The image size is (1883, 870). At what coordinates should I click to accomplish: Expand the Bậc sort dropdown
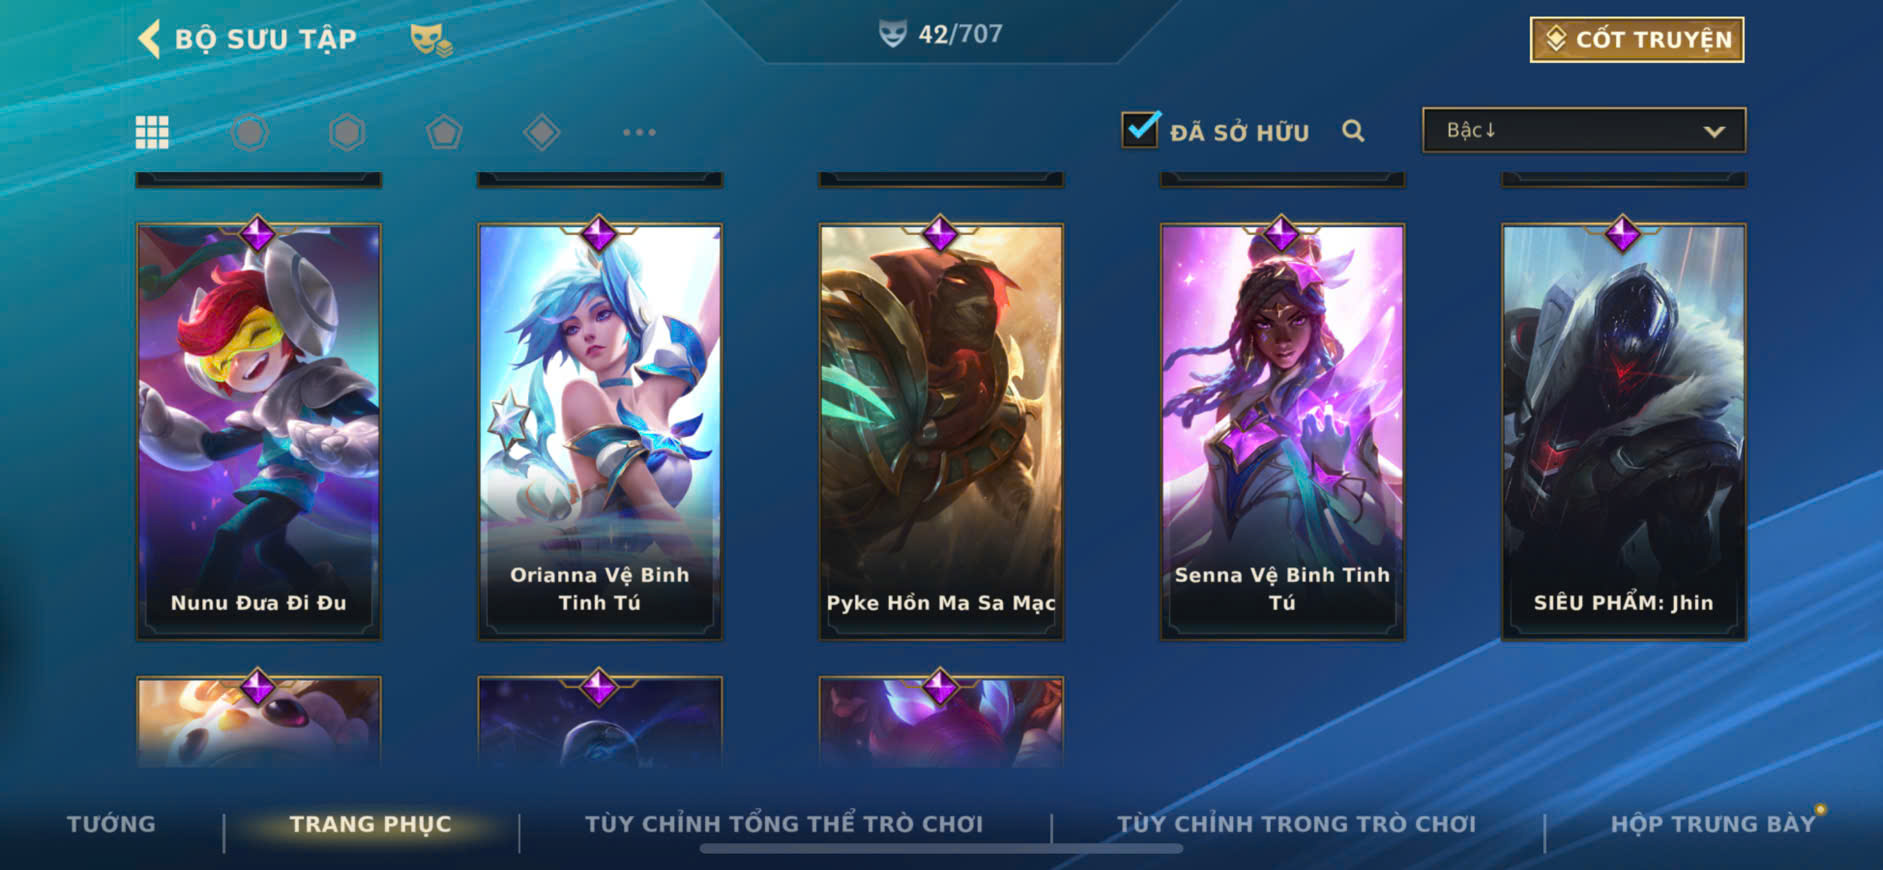click(1584, 130)
